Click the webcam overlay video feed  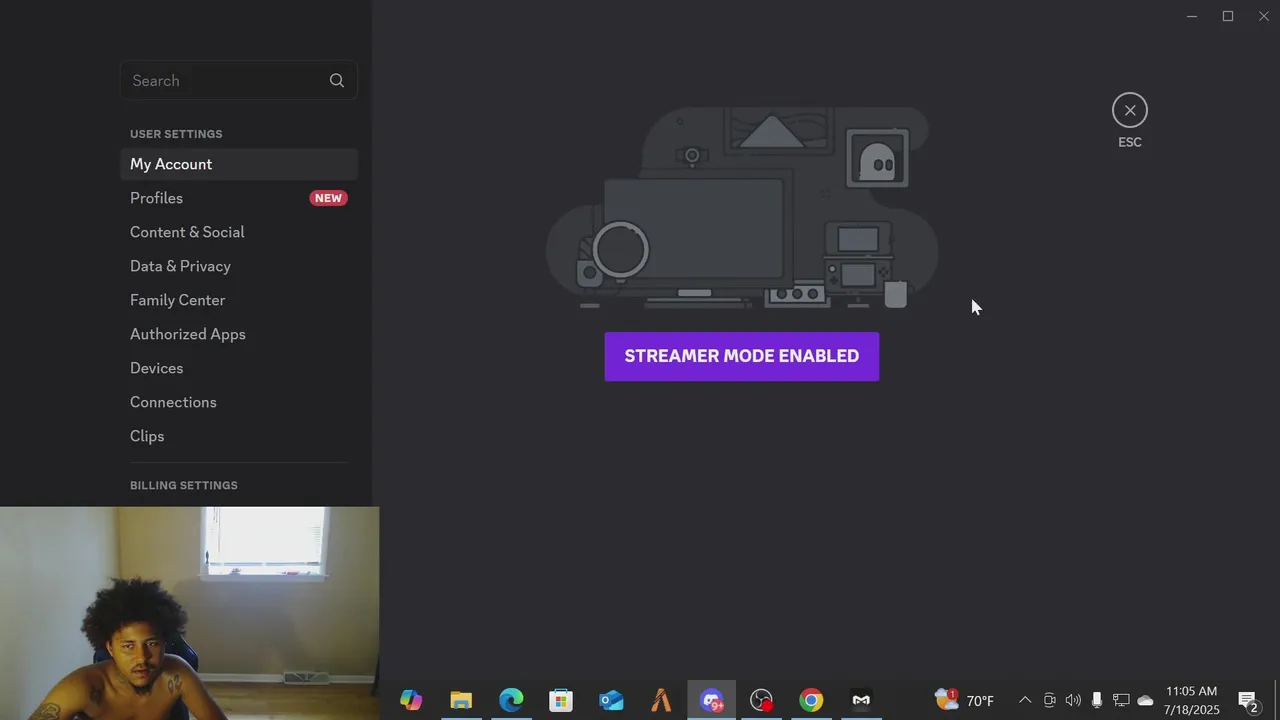pos(190,613)
